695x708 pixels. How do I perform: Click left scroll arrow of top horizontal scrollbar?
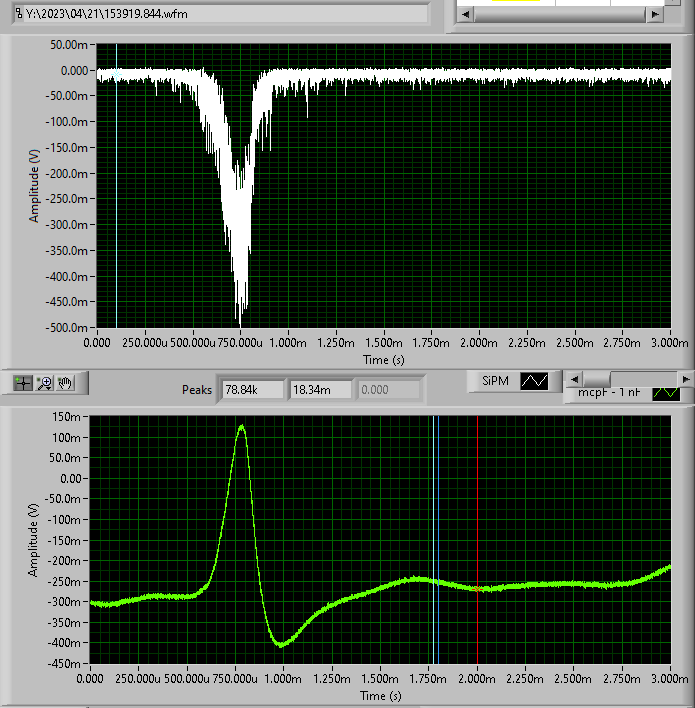(x=465, y=14)
